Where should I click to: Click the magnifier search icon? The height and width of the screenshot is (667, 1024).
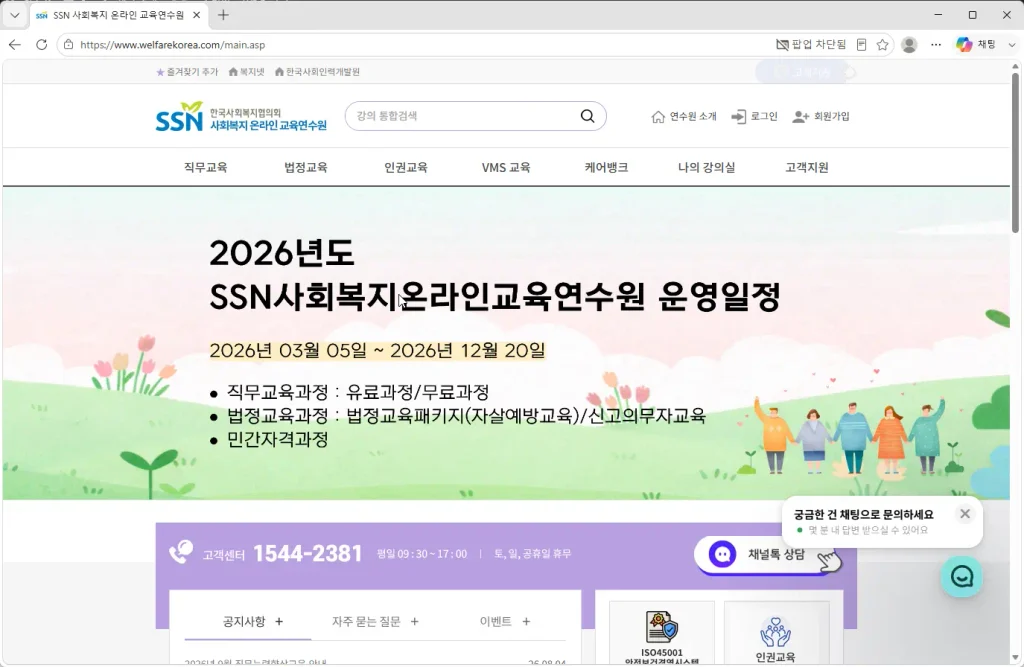point(588,116)
